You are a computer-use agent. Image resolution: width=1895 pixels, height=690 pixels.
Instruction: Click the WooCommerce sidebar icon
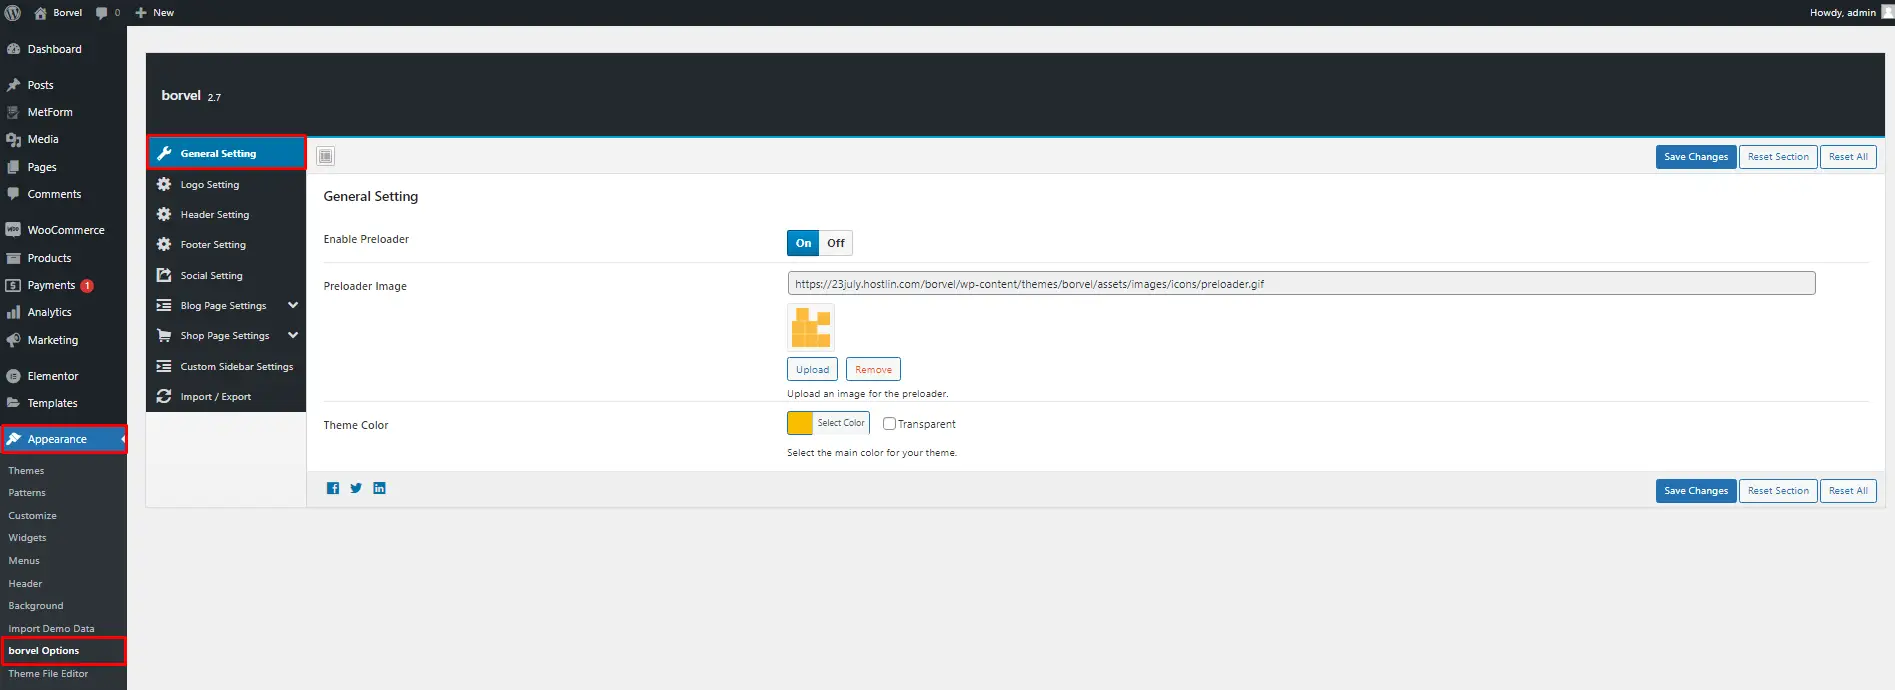[x=13, y=230]
